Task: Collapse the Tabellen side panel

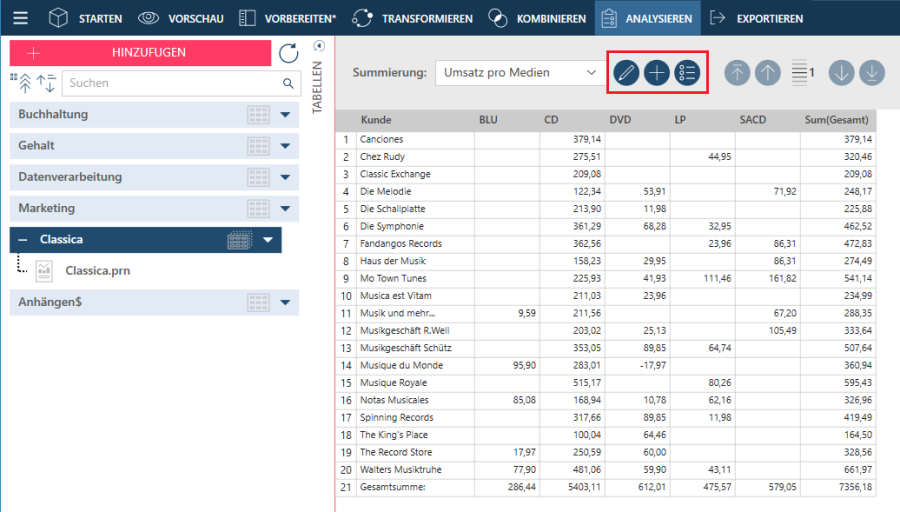Action: point(319,46)
